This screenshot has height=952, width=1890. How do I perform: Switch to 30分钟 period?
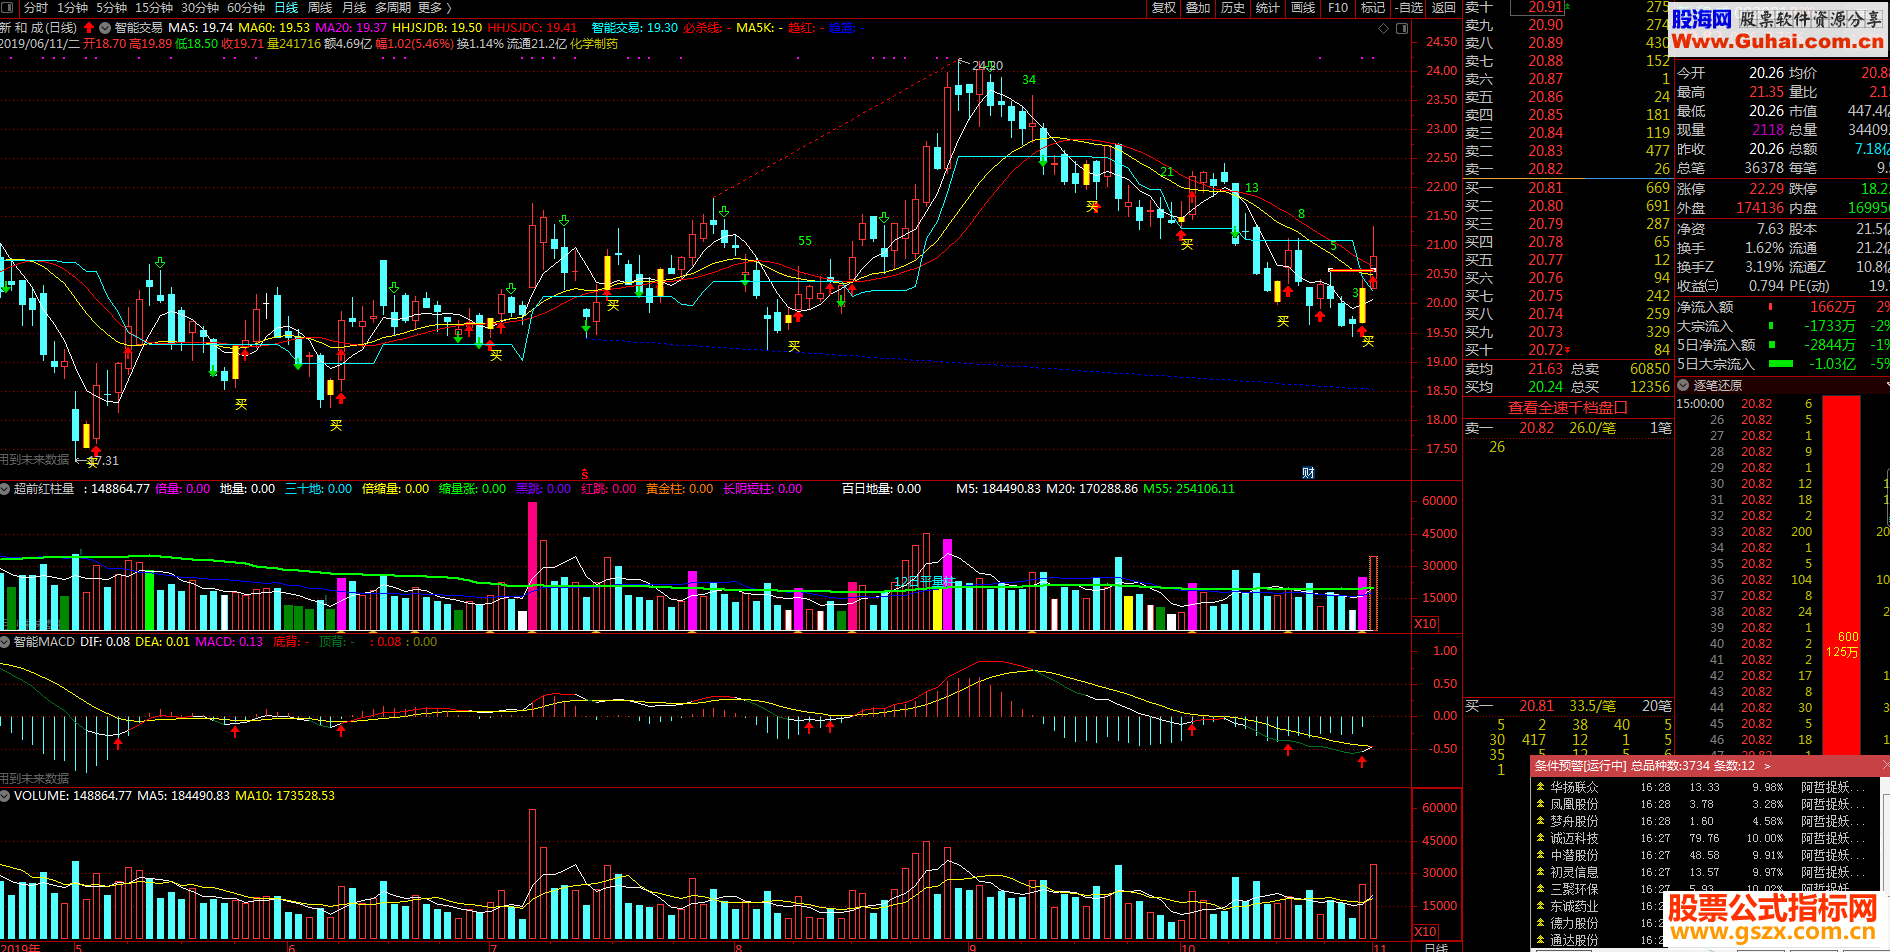pos(200,7)
